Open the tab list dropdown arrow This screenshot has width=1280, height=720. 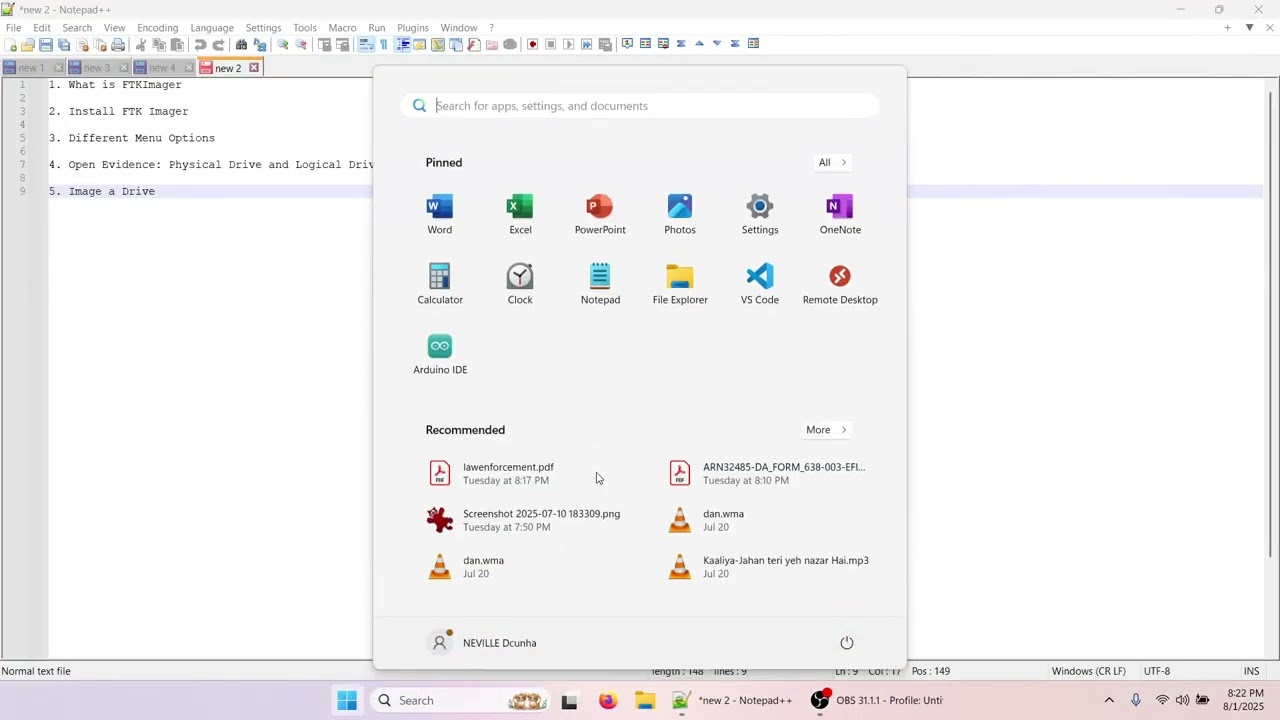[1249, 28]
